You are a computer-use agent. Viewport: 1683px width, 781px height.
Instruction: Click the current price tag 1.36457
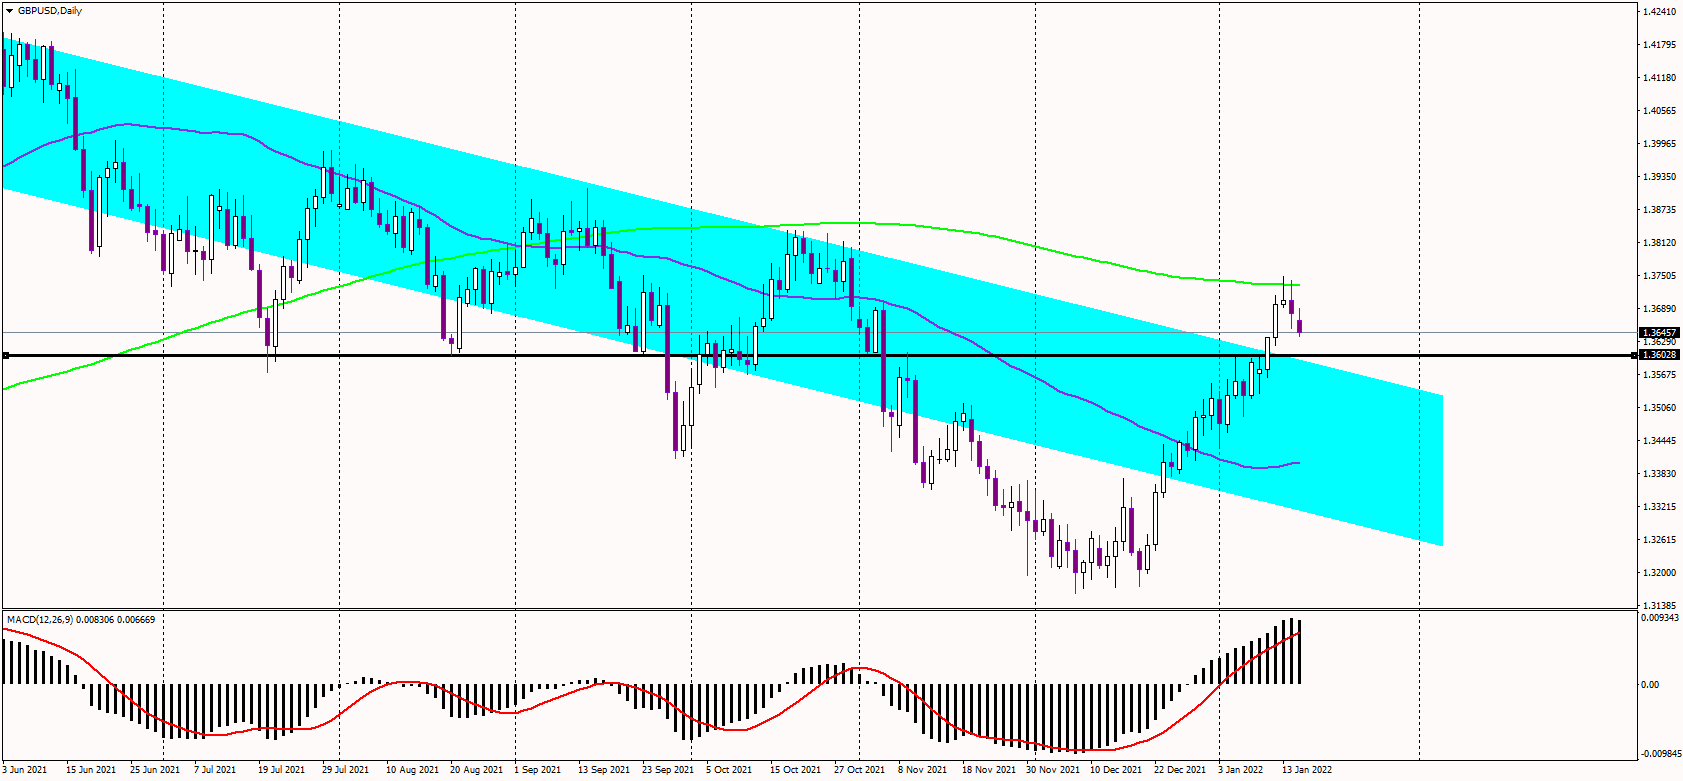coord(1659,333)
